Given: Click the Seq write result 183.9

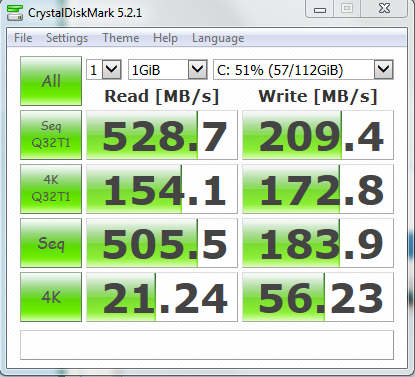Looking at the screenshot, I should coord(318,243).
